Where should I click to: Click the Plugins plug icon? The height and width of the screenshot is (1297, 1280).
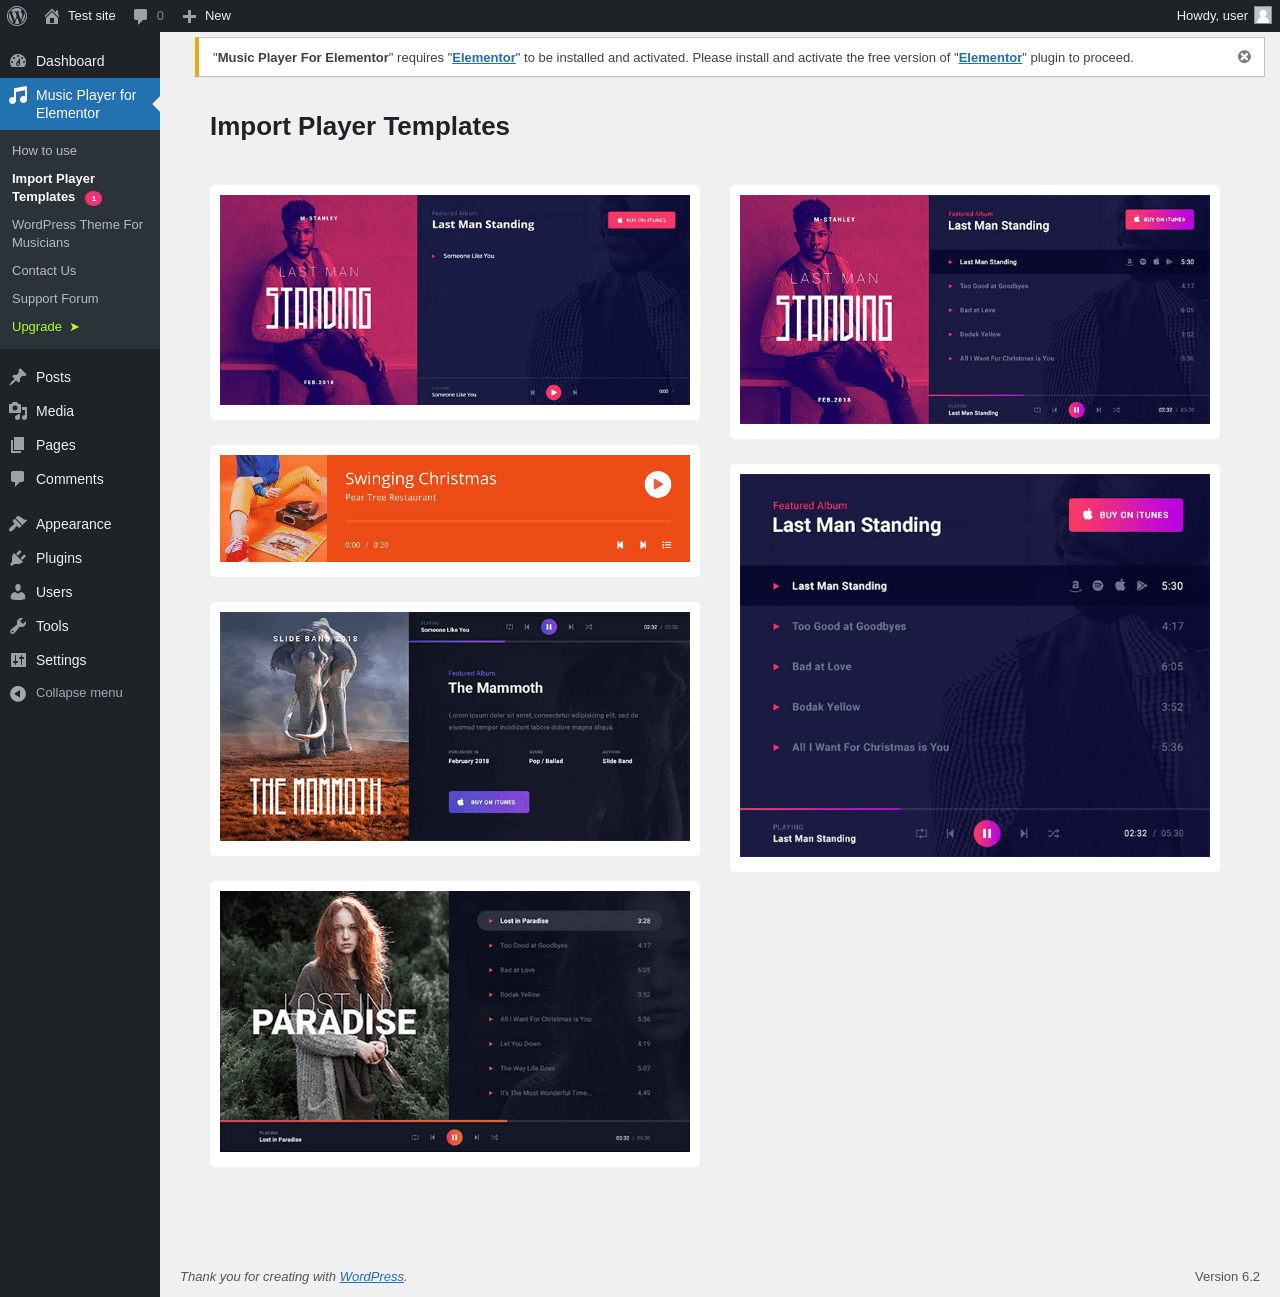pyautogui.click(x=18, y=558)
